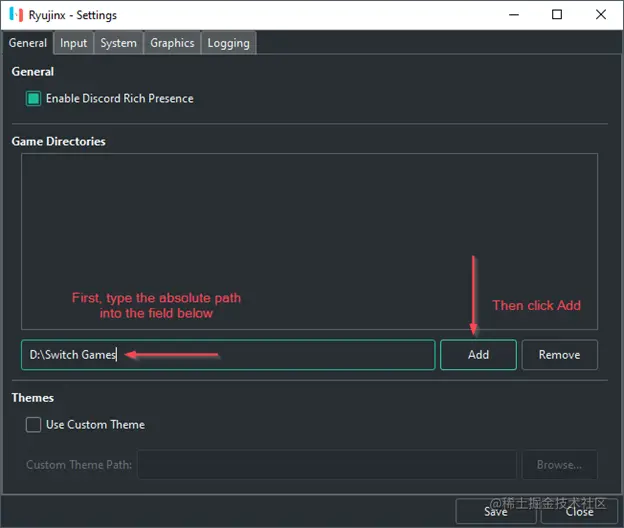Switch to the General tab
This screenshot has height=528, width=624.
pos(27,43)
